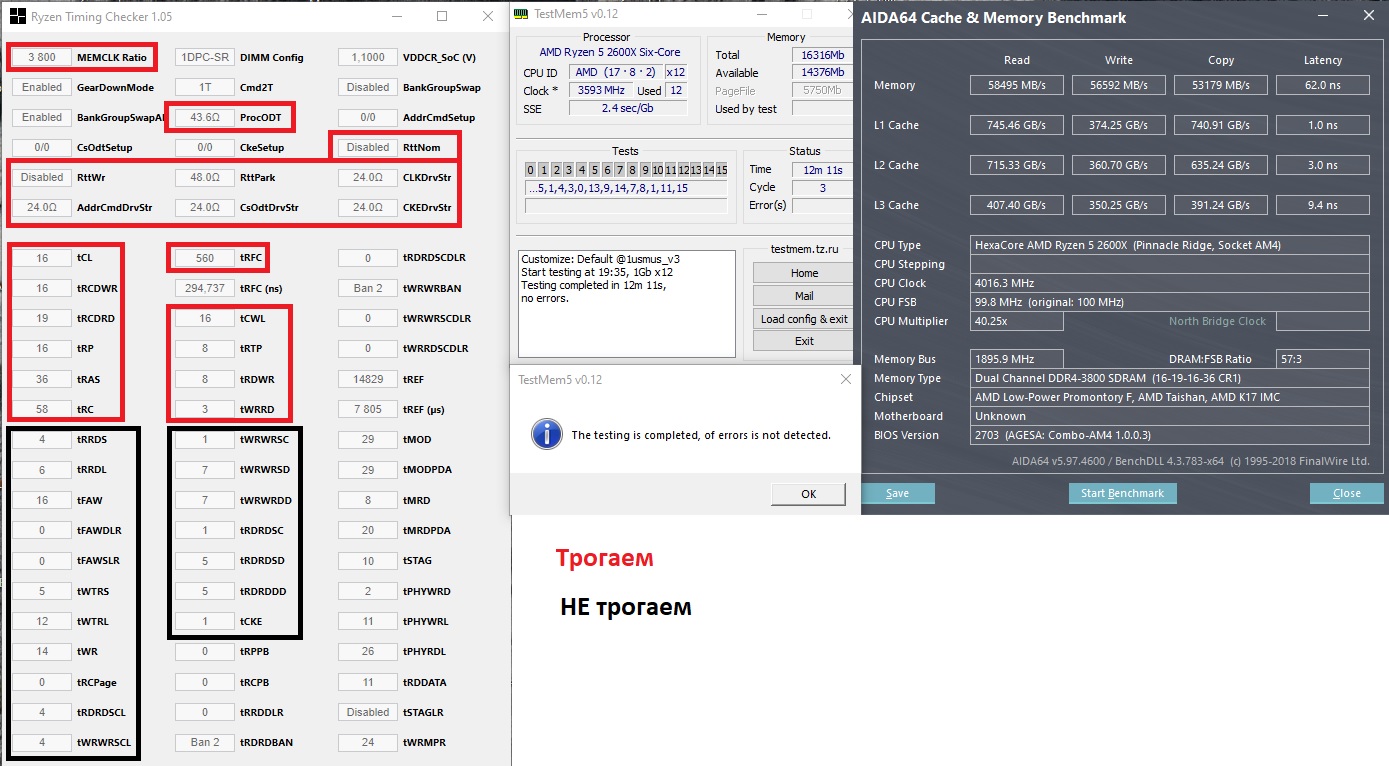Click the TestMem5 title bar app icon

click(x=521, y=14)
